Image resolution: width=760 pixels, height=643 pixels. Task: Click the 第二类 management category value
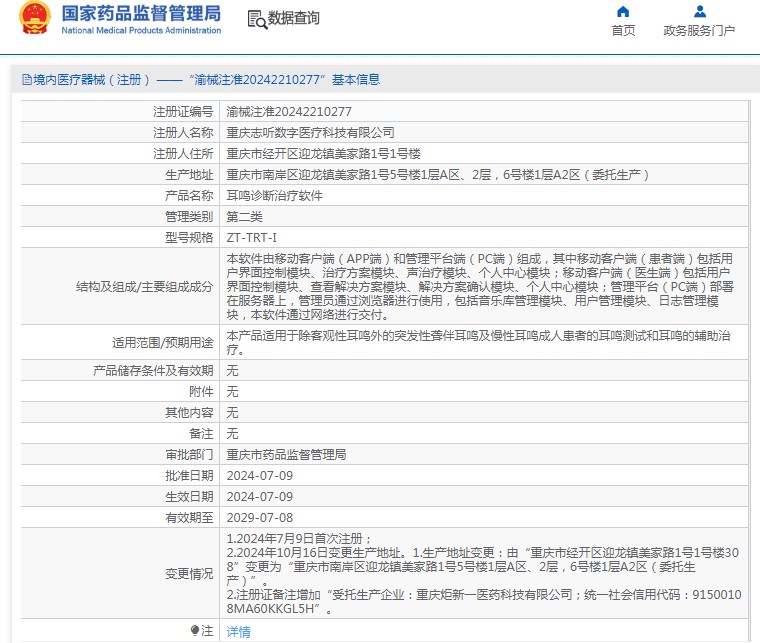coord(245,216)
